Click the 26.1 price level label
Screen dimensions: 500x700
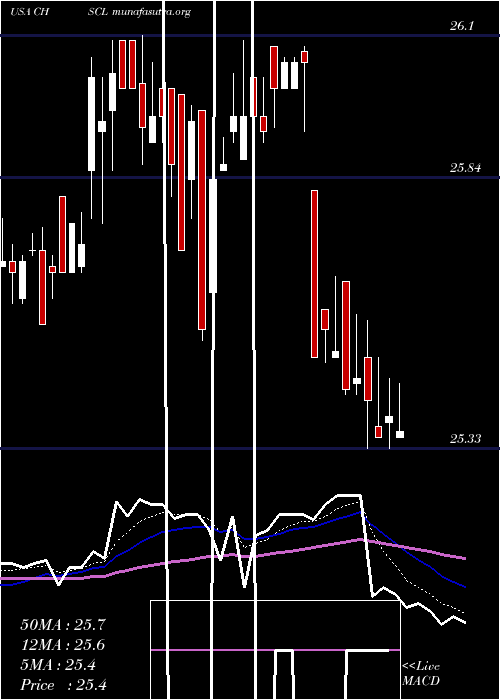[x=461, y=26]
